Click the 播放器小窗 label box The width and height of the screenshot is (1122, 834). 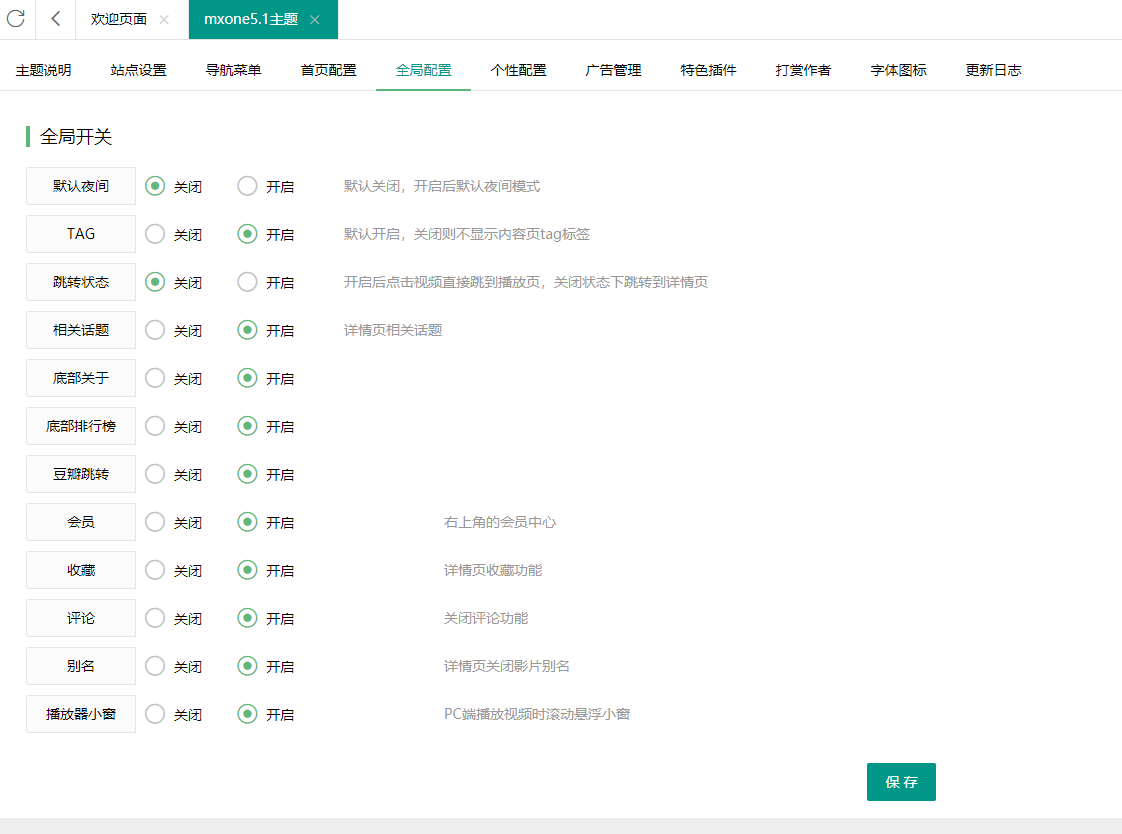click(x=81, y=714)
